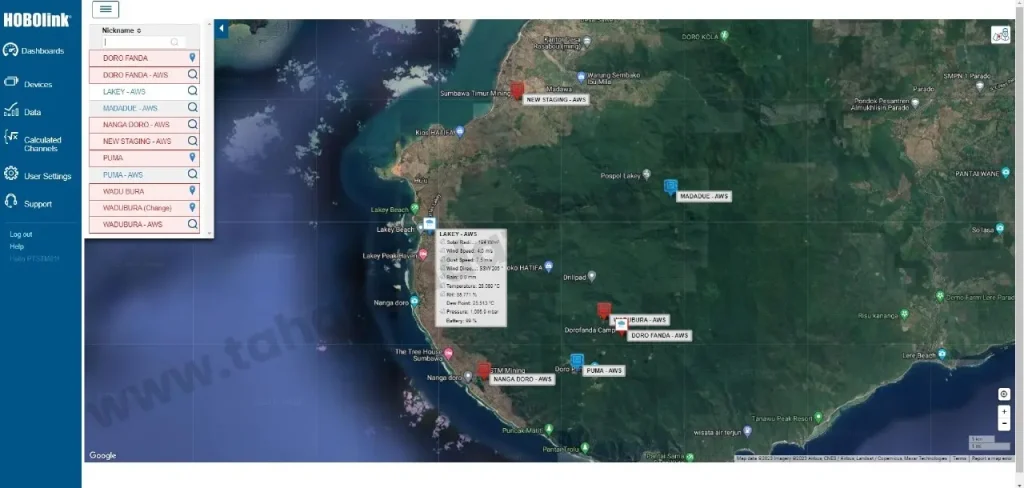Zoom in the map with plus button

pos(1004,411)
